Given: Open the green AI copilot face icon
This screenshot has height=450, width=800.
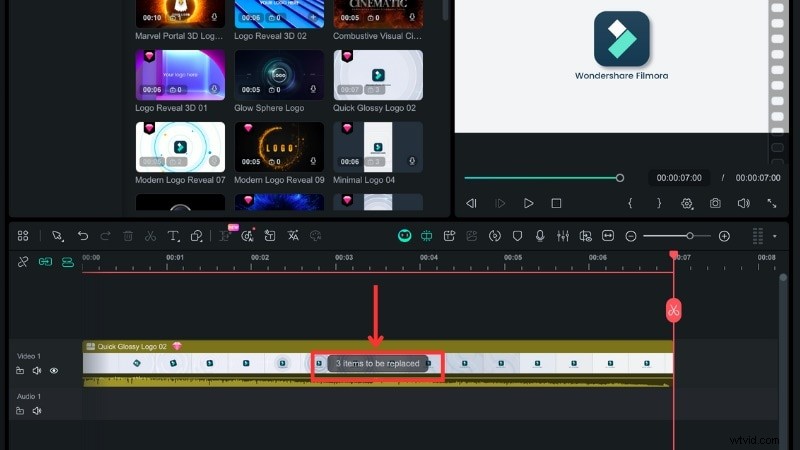Looking at the screenshot, I should click(x=405, y=236).
